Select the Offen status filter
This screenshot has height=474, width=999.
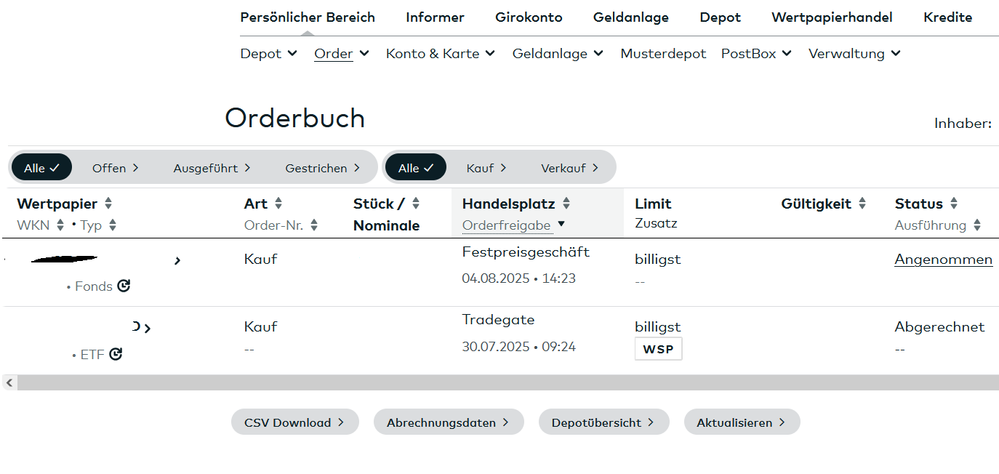pos(115,168)
